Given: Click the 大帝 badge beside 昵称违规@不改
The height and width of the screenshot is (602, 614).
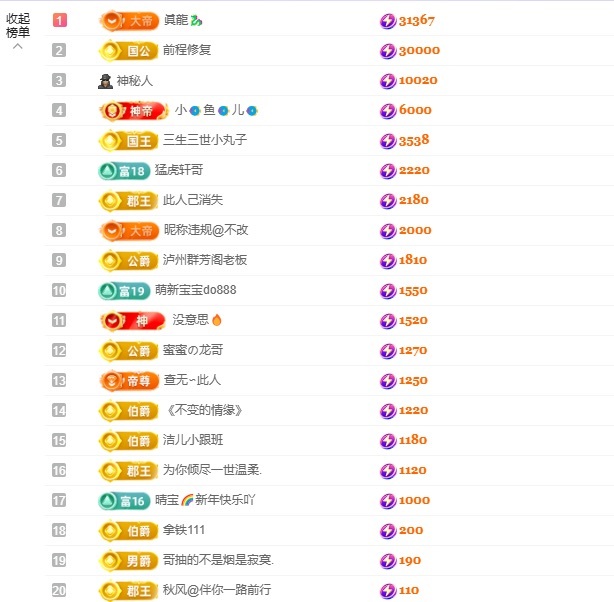Looking at the screenshot, I should tap(129, 231).
